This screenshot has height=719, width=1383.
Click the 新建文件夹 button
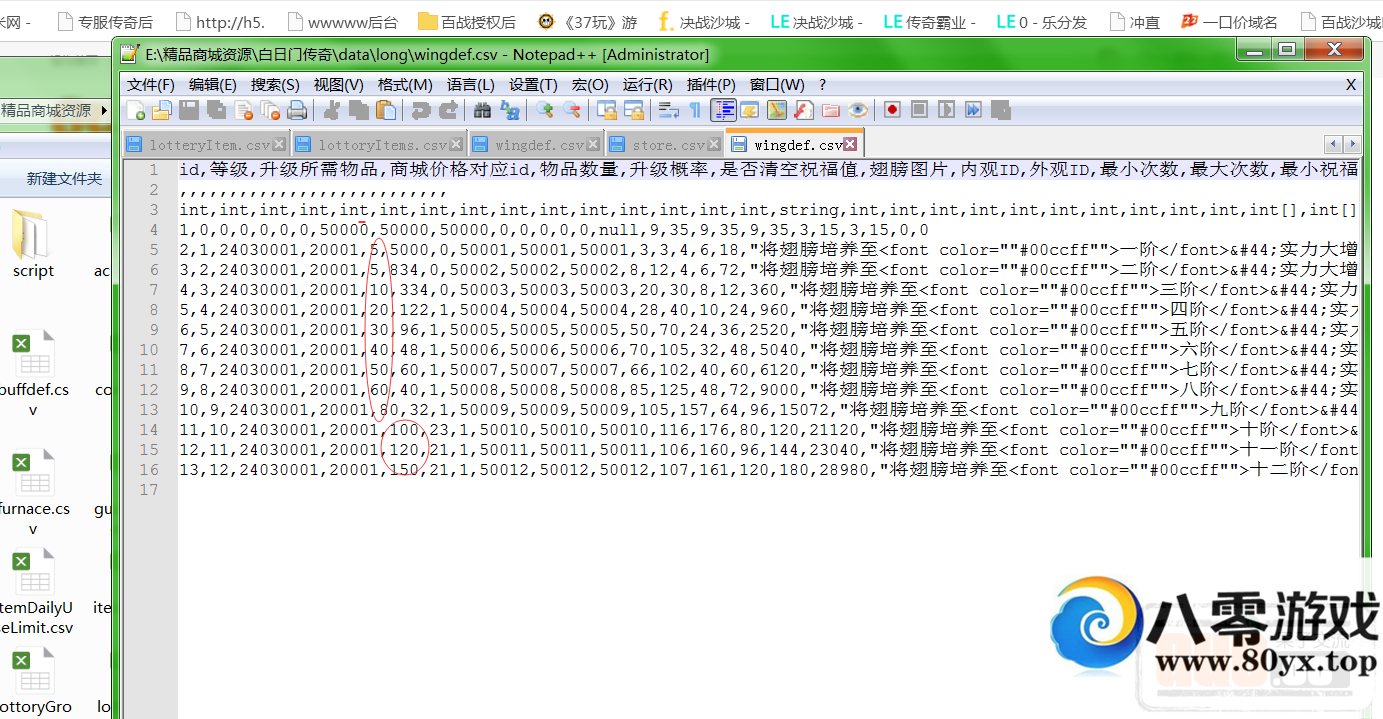tap(64, 179)
